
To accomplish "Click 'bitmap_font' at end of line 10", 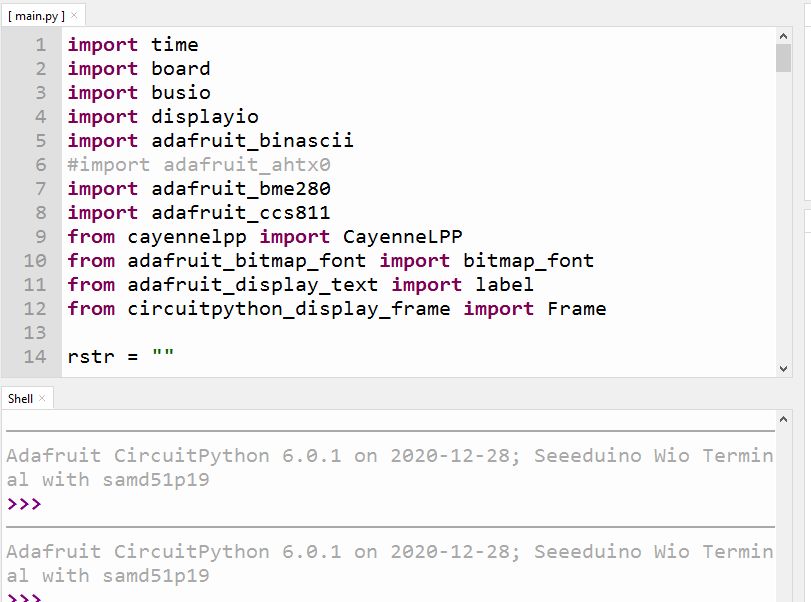I will click(x=528, y=261).
